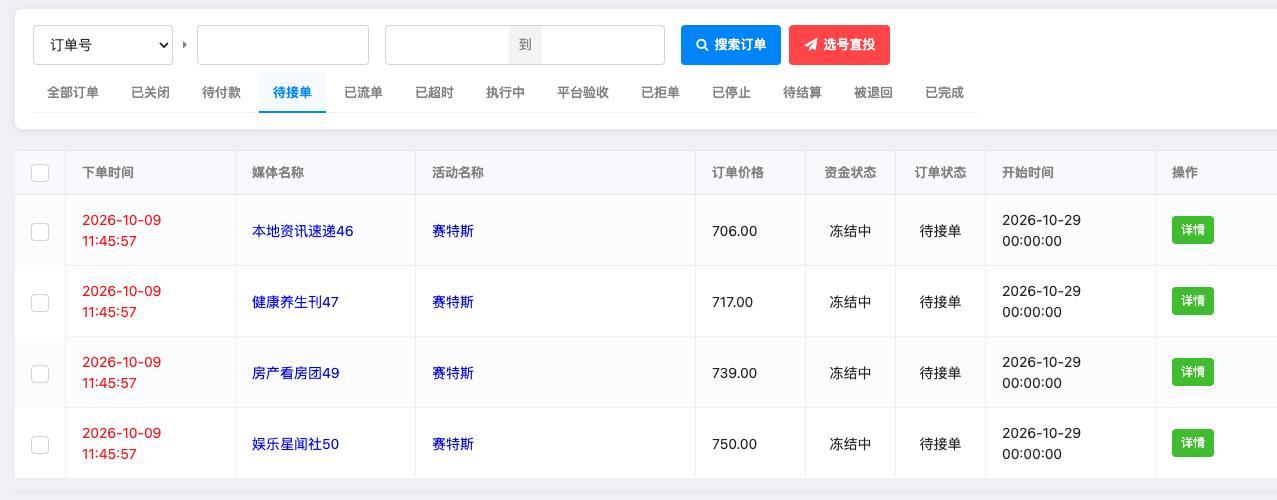Select the 待接单 tab
Viewport: 1277px width, 500px height.
[292, 93]
